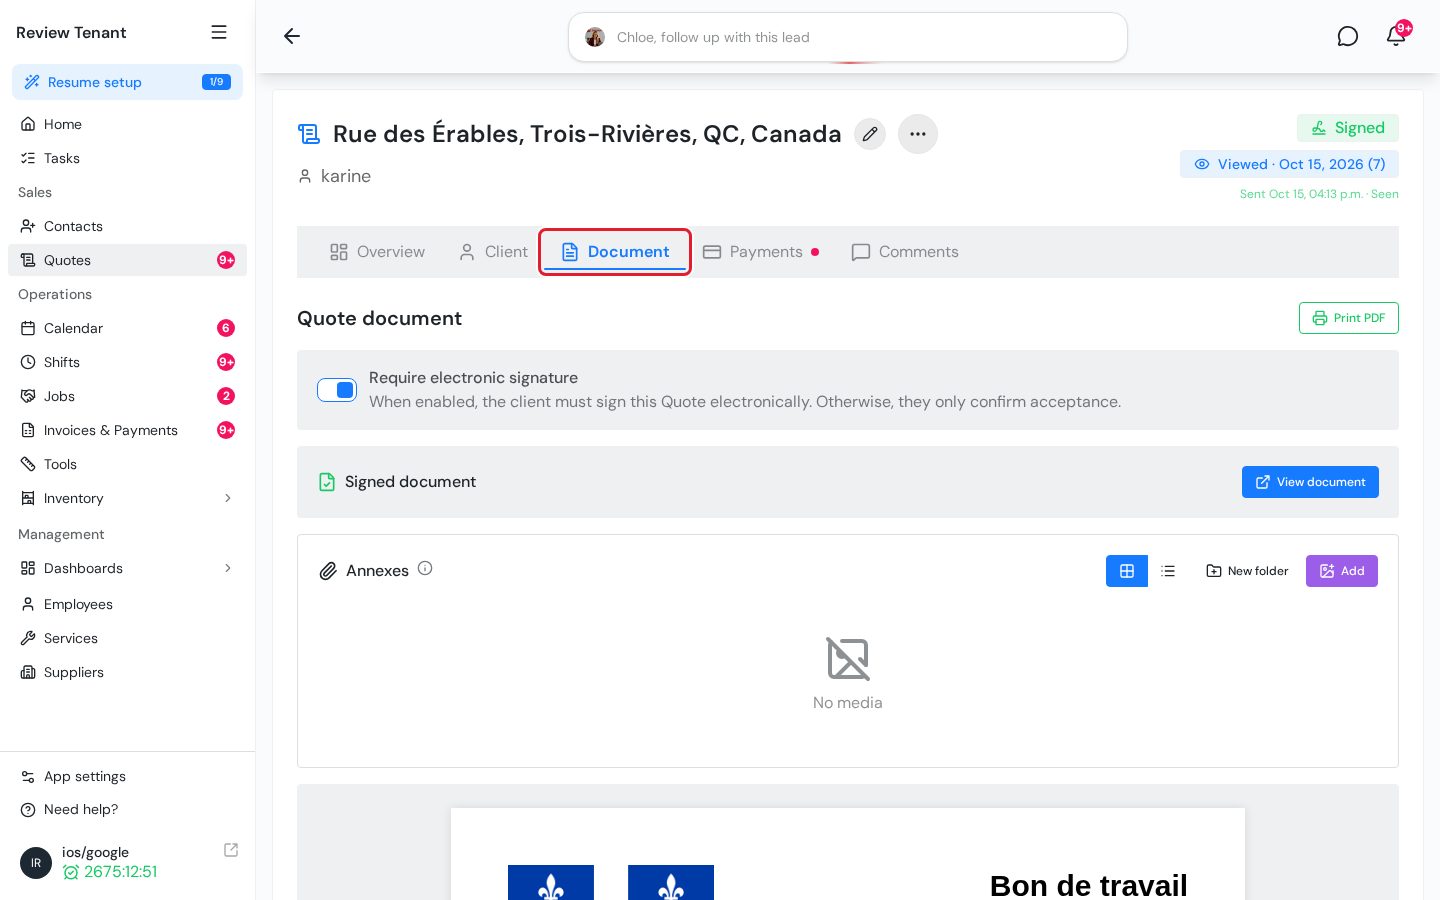Image resolution: width=1440 pixels, height=900 pixels.
Task: Switch annexes to grid view
Action: 1127,571
